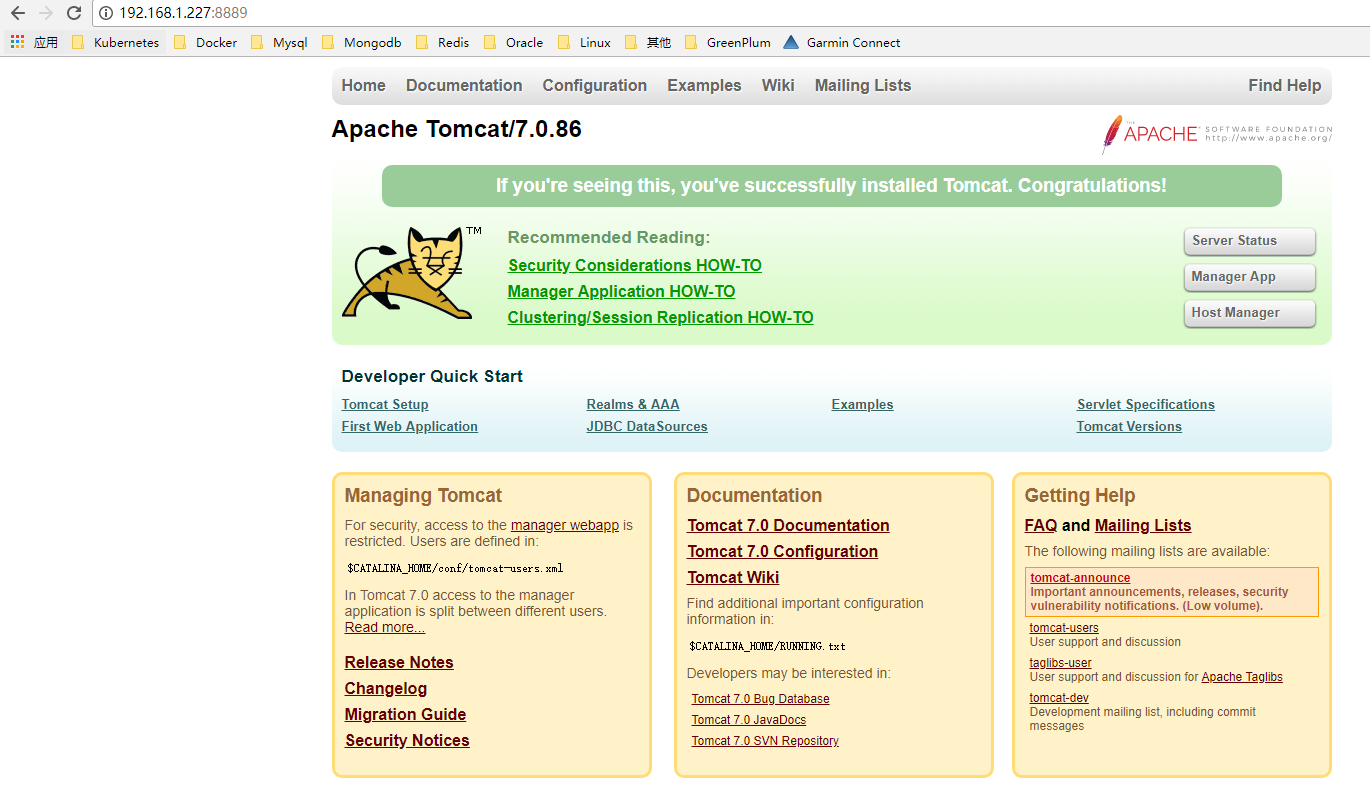
Task: Open Tomcat 7.0 Documentation link
Action: pyautogui.click(x=788, y=526)
